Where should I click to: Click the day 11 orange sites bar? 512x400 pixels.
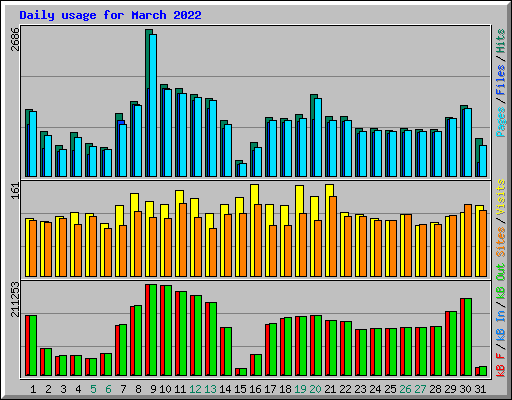click(183, 240)
